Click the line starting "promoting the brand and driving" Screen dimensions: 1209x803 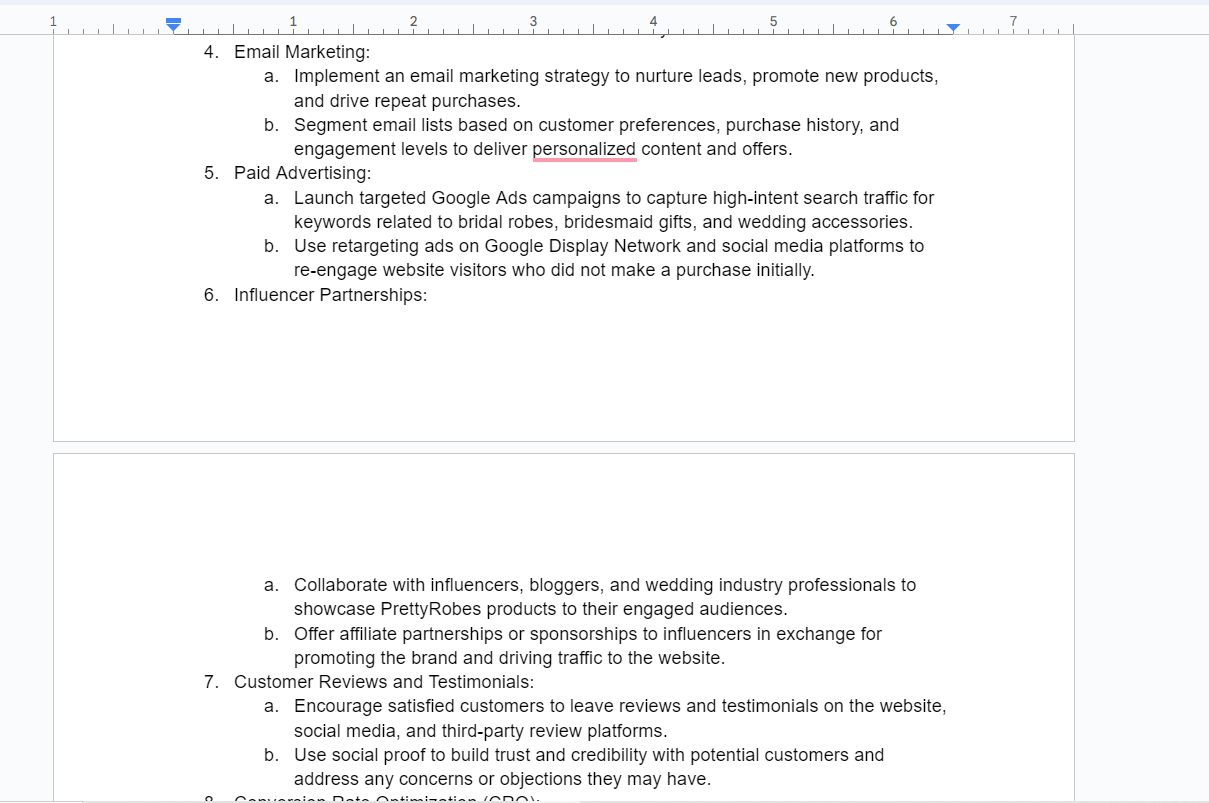point(509,658)
